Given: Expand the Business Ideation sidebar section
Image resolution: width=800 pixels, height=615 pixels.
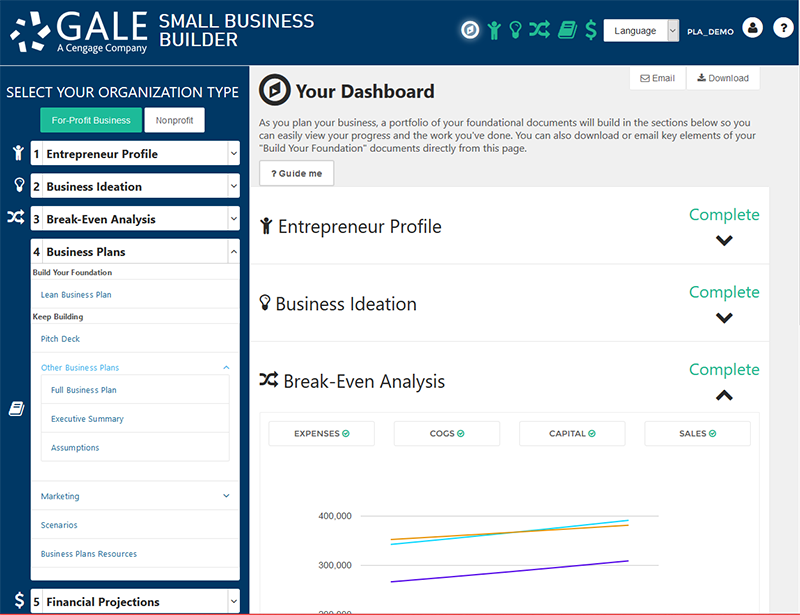Looking at the screenshot, I should point(135,186).
